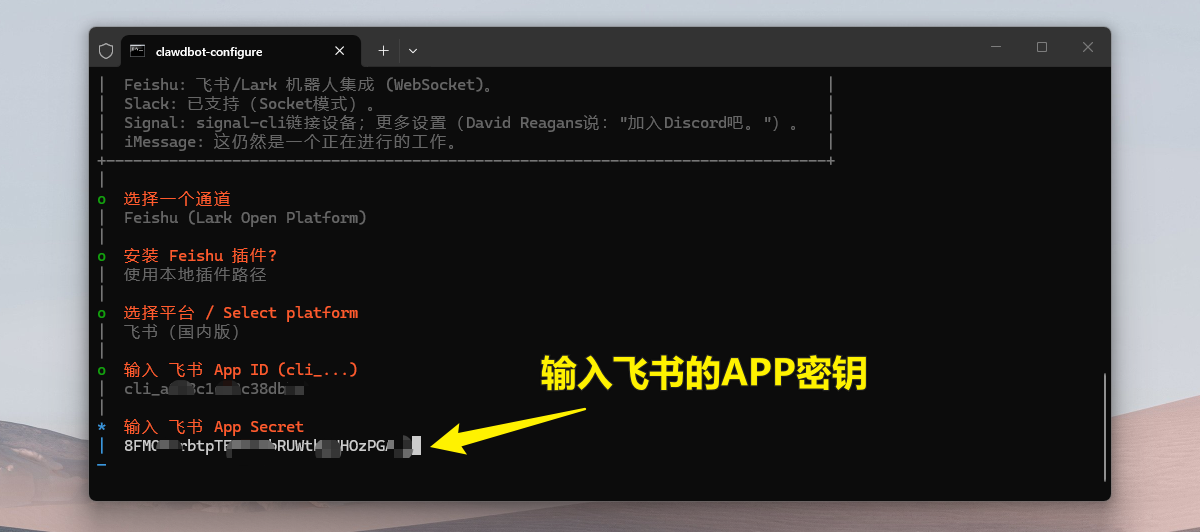Viewport: 1200px width, 532px height.
Task: Click the '选择平台 / Select platform' prompt
Action: click(x=240, y=313)
